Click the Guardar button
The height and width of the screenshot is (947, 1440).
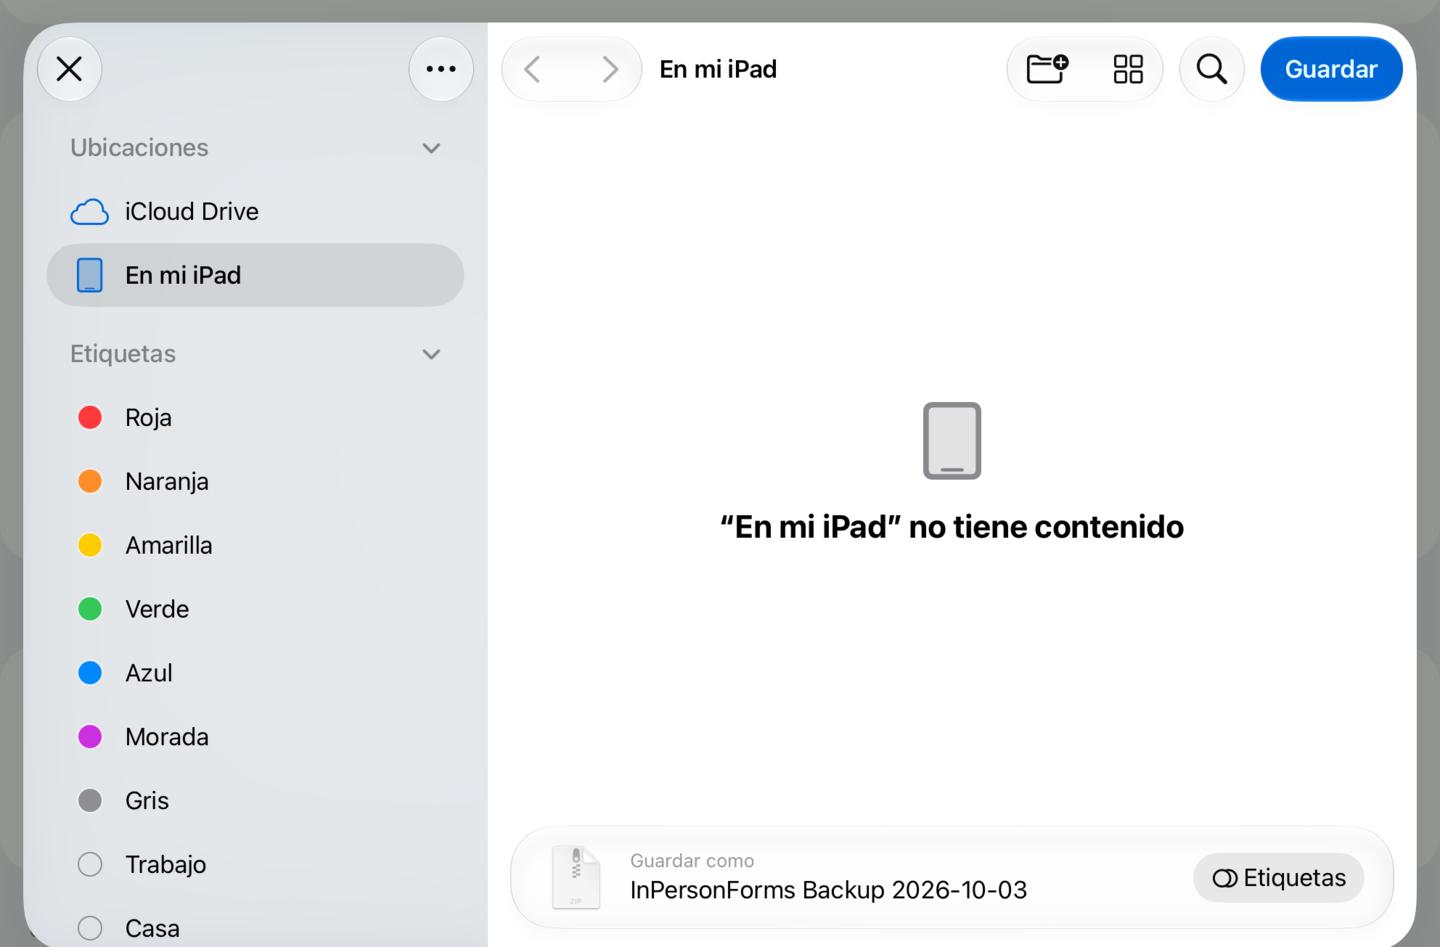[1331, 69]
